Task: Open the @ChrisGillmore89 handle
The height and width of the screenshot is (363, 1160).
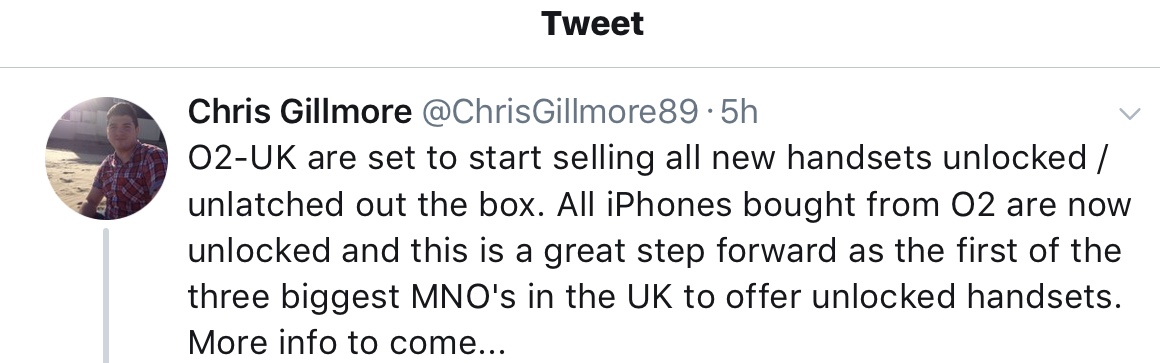Action: pyautogui.click(x=560, y=112)
